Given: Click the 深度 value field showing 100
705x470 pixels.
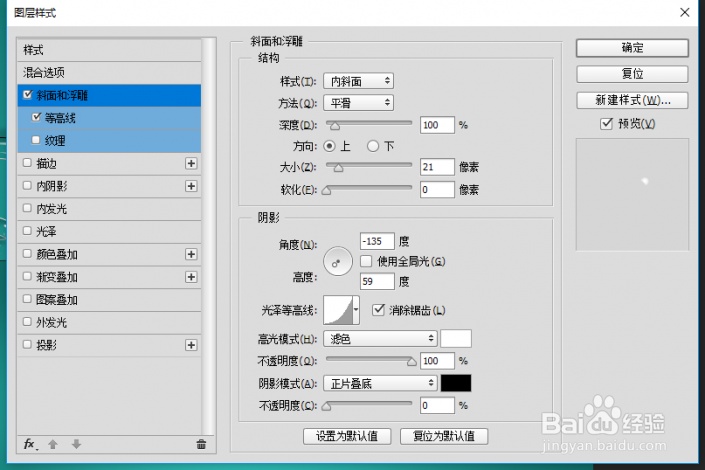Looking at the screenshot, I should (x=437, y=125).
